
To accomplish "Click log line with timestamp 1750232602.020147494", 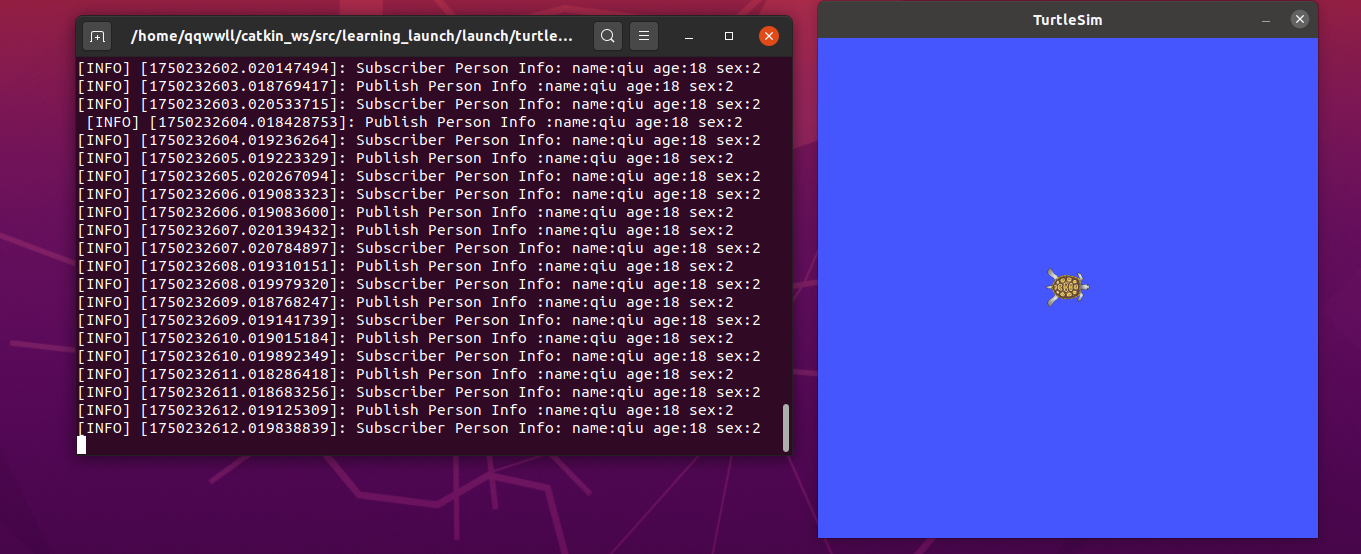I will click(419, 68).
